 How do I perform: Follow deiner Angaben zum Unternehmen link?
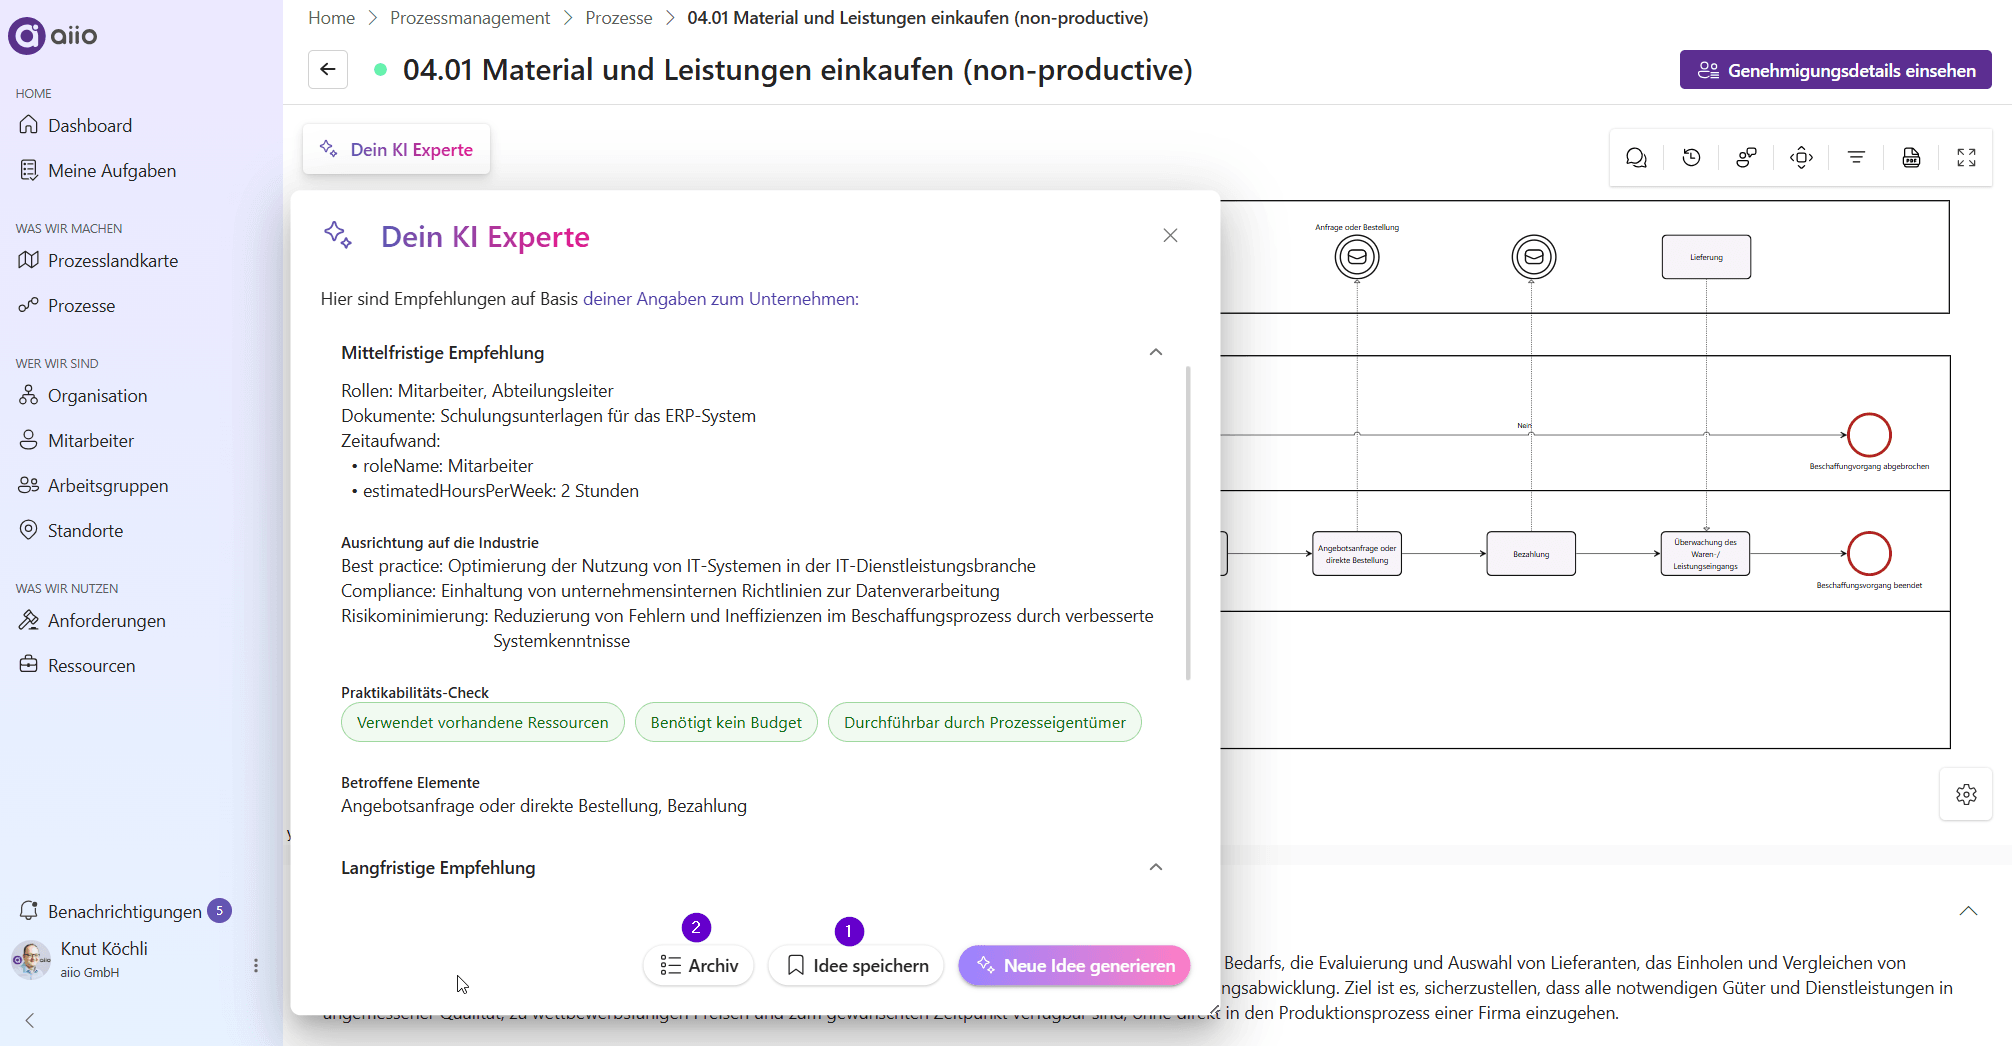(x=719, y=298)
